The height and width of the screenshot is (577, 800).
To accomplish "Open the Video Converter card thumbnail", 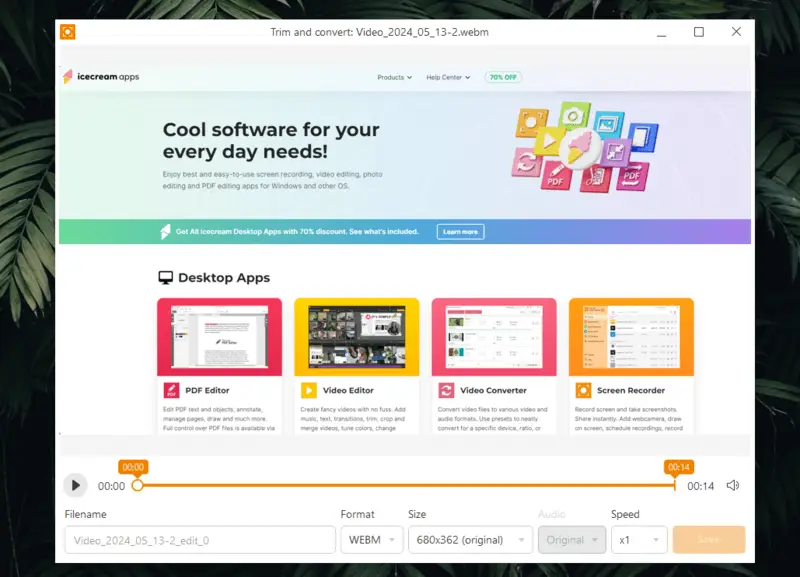I will tap(494, 337).
